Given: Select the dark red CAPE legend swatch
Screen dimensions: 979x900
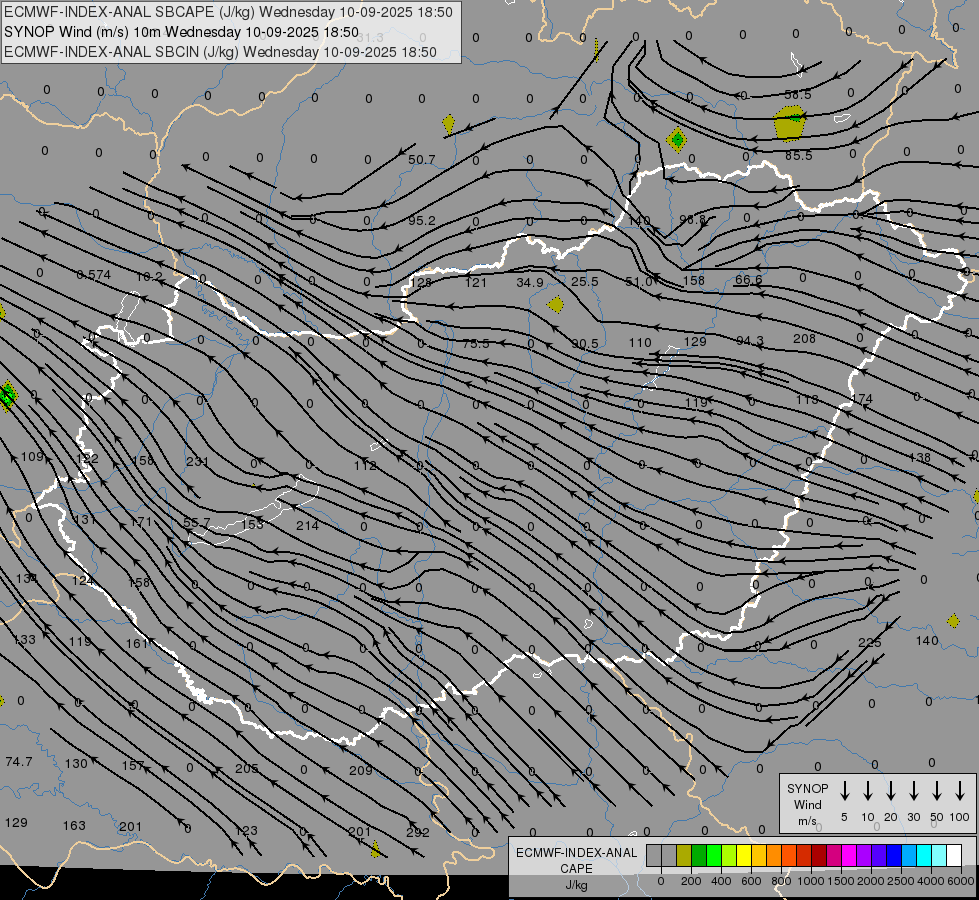Looking at the screenshot, I should tap(819, 856).
